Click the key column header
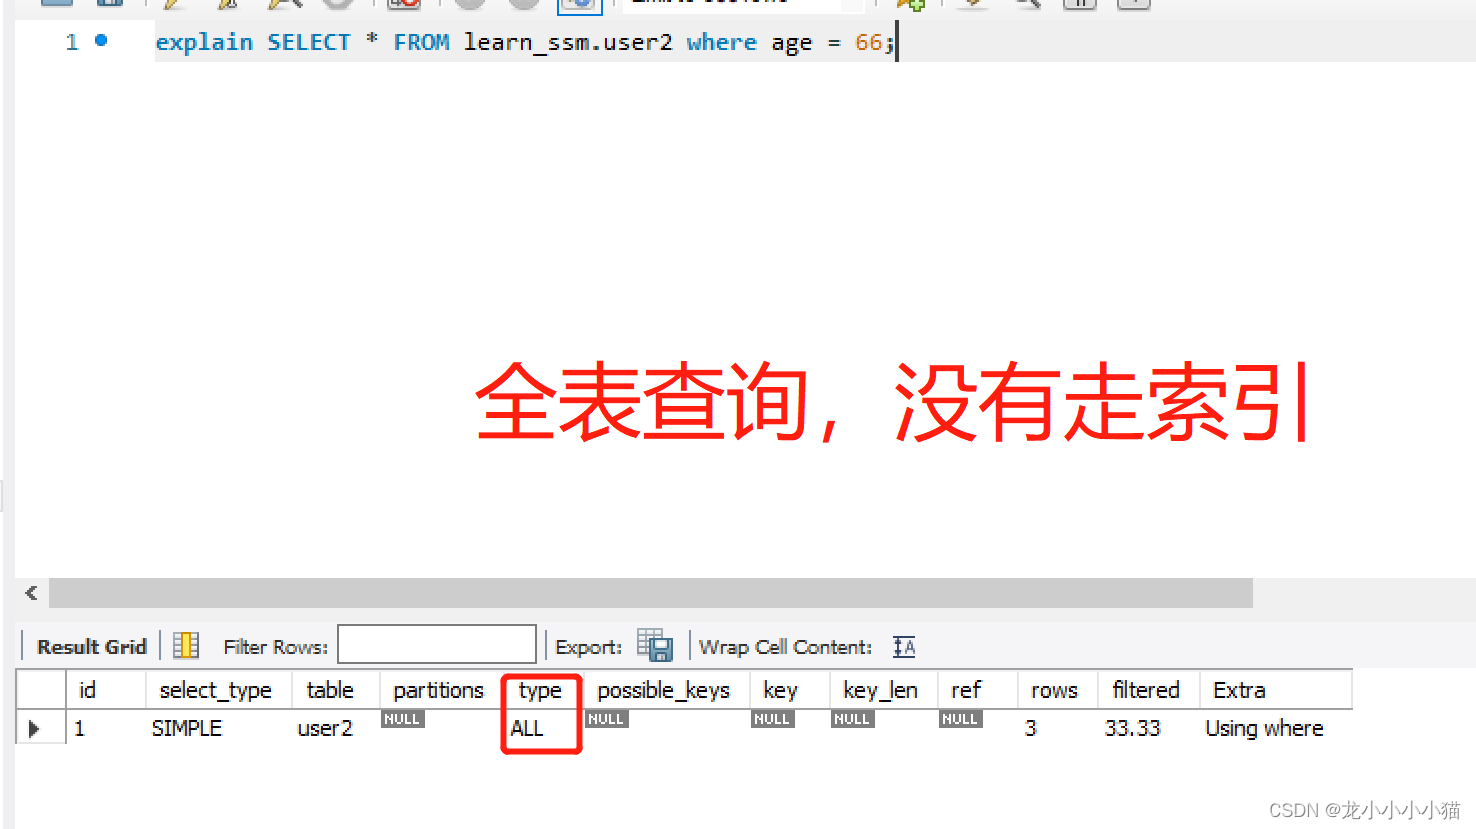Screen dimensions: 1476x829 click(x=790, y=690)
